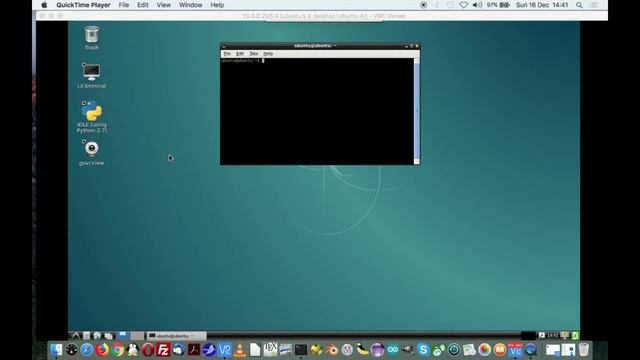Image resolution: width=640 pixels, height=360 pixels.
Task: Open SeaMonkey from the Dock
Action: coord(209,350)
